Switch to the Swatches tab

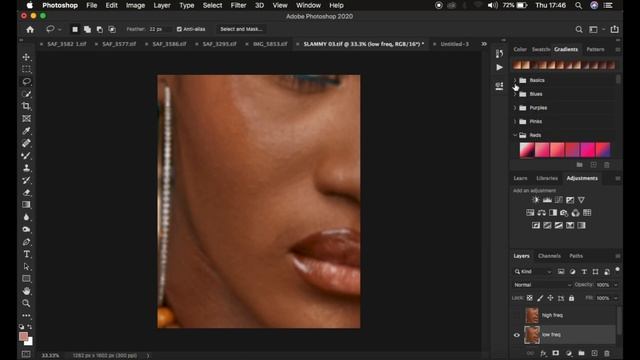pyautogui.click(x=541, y=49)
